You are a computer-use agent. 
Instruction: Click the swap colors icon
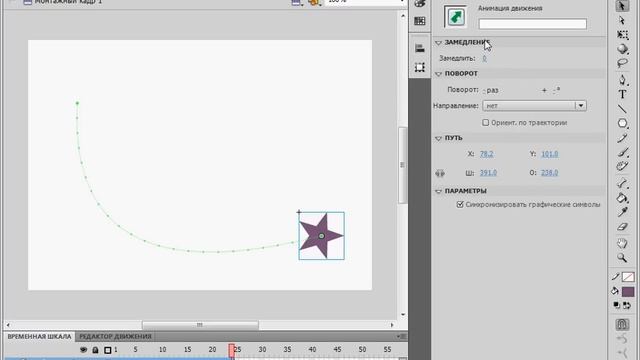coord(627,305)
